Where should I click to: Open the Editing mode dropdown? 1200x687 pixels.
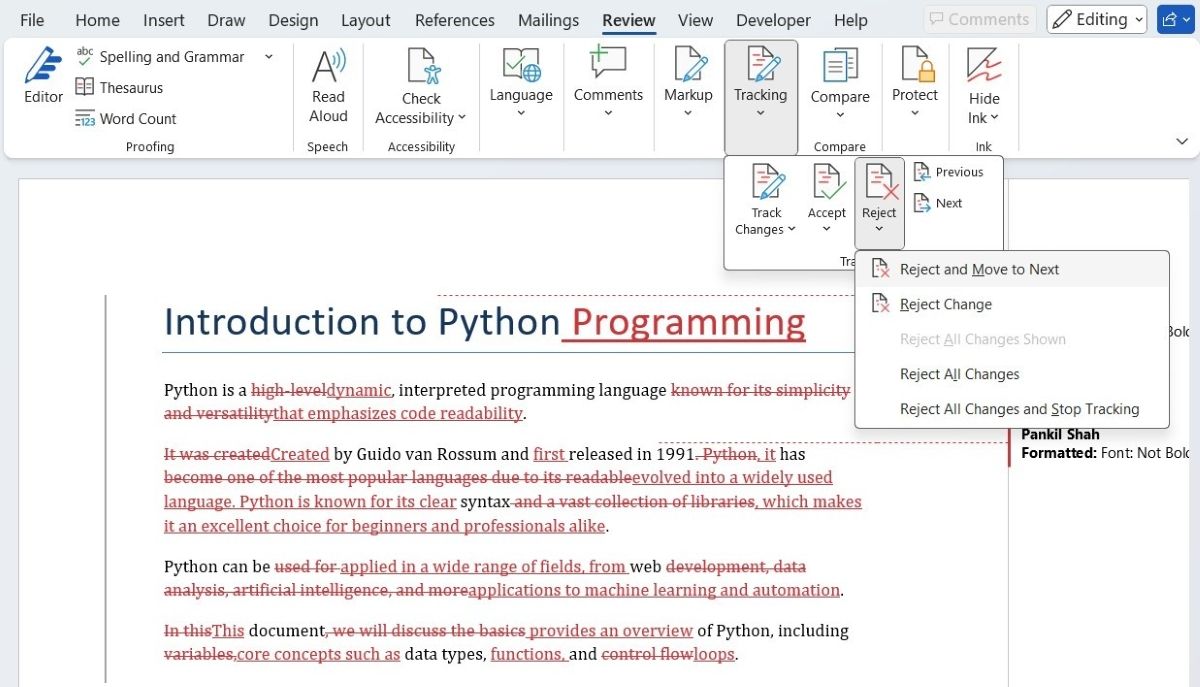[x=1097, y=19]
